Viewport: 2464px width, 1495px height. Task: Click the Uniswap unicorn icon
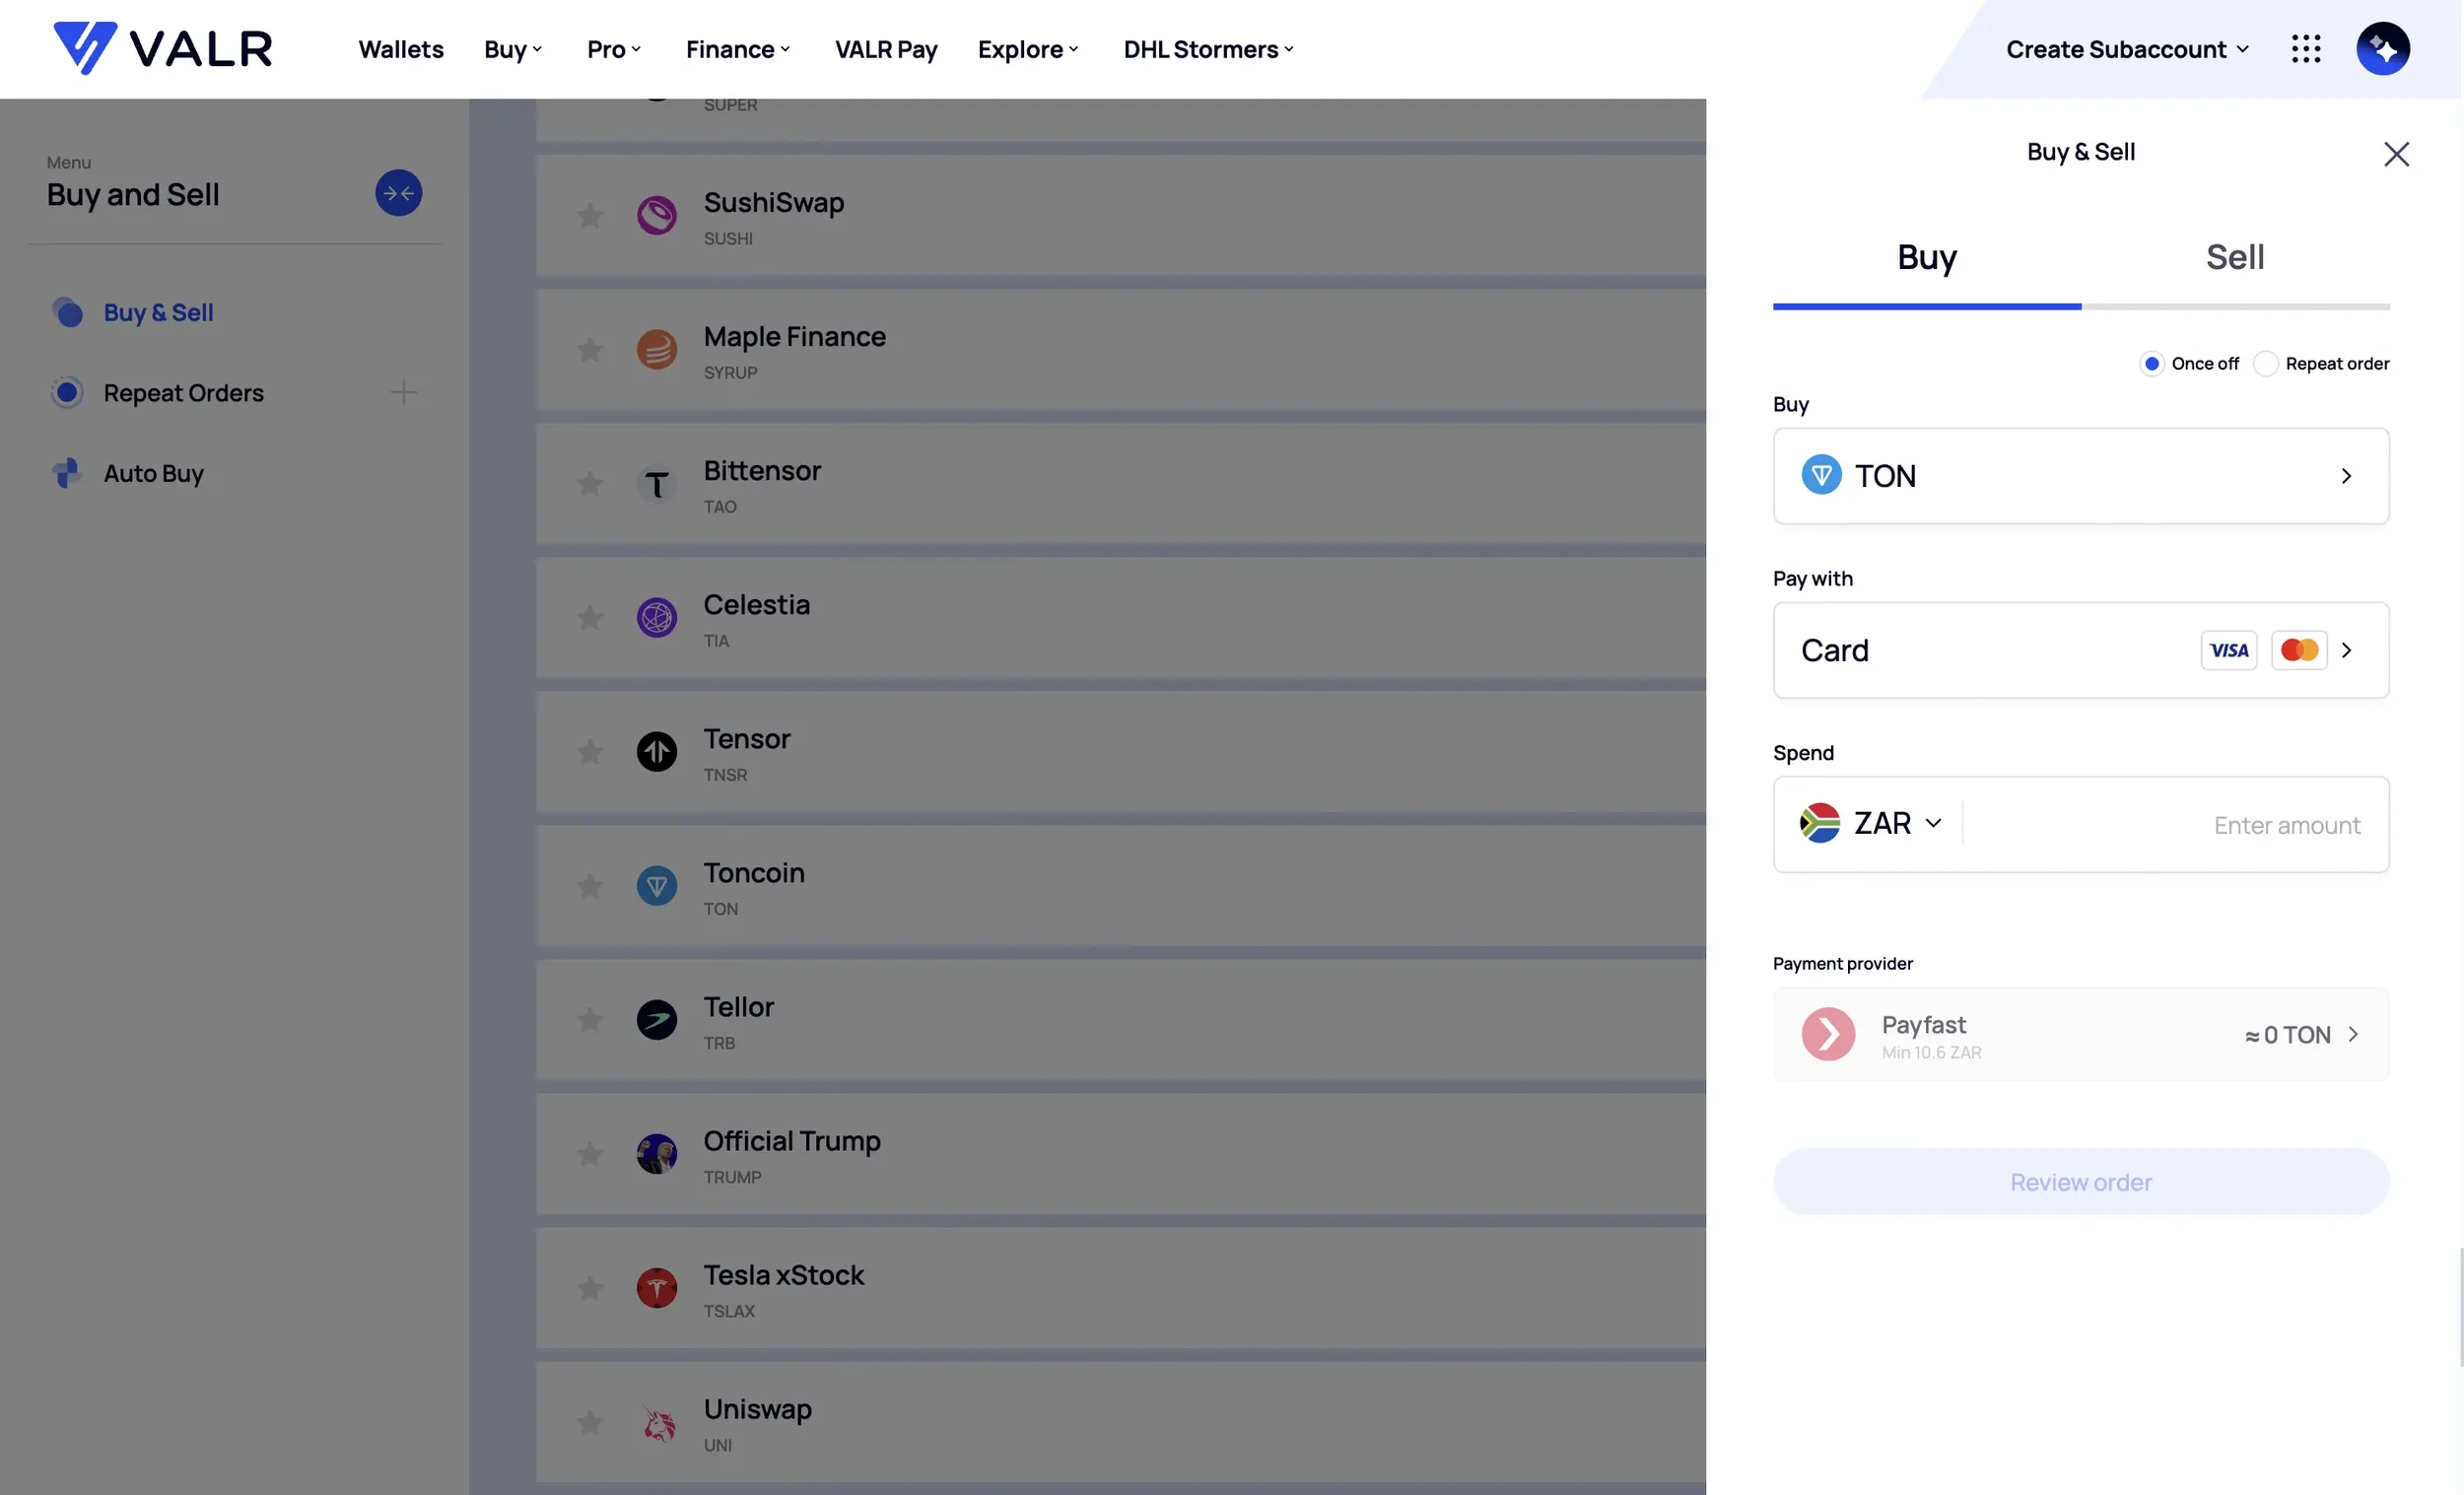(x=657, y=1422)
